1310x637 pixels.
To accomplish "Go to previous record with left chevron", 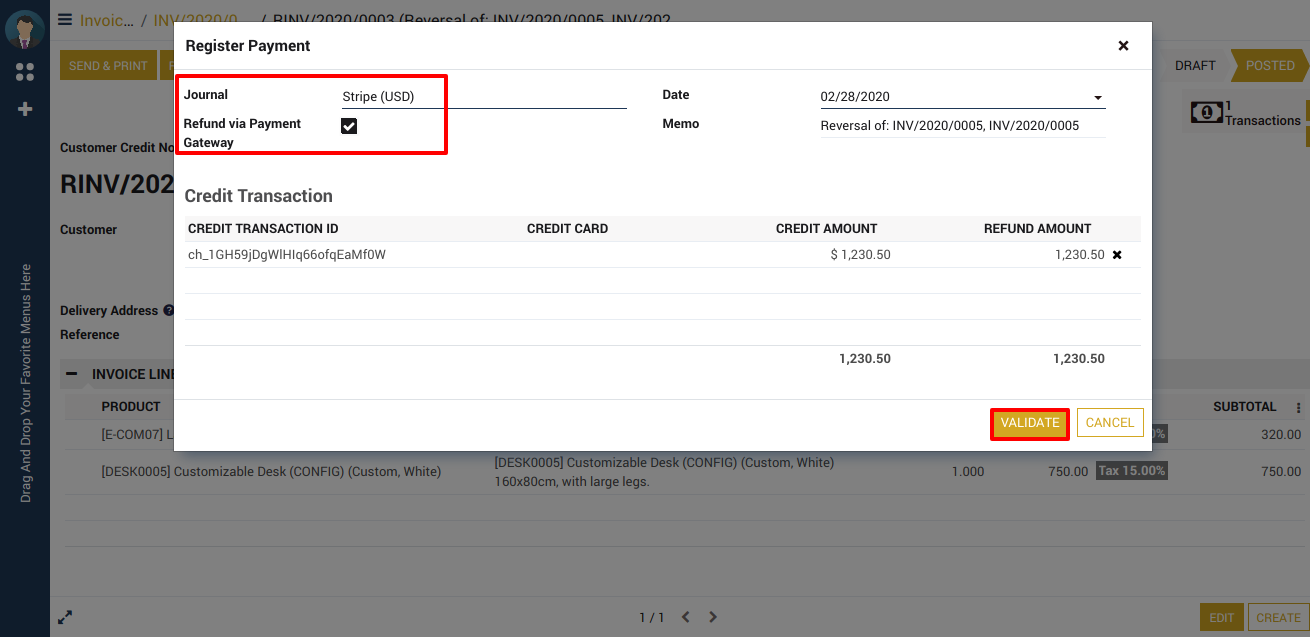I will pyautogui.click(x=685, y=617).
